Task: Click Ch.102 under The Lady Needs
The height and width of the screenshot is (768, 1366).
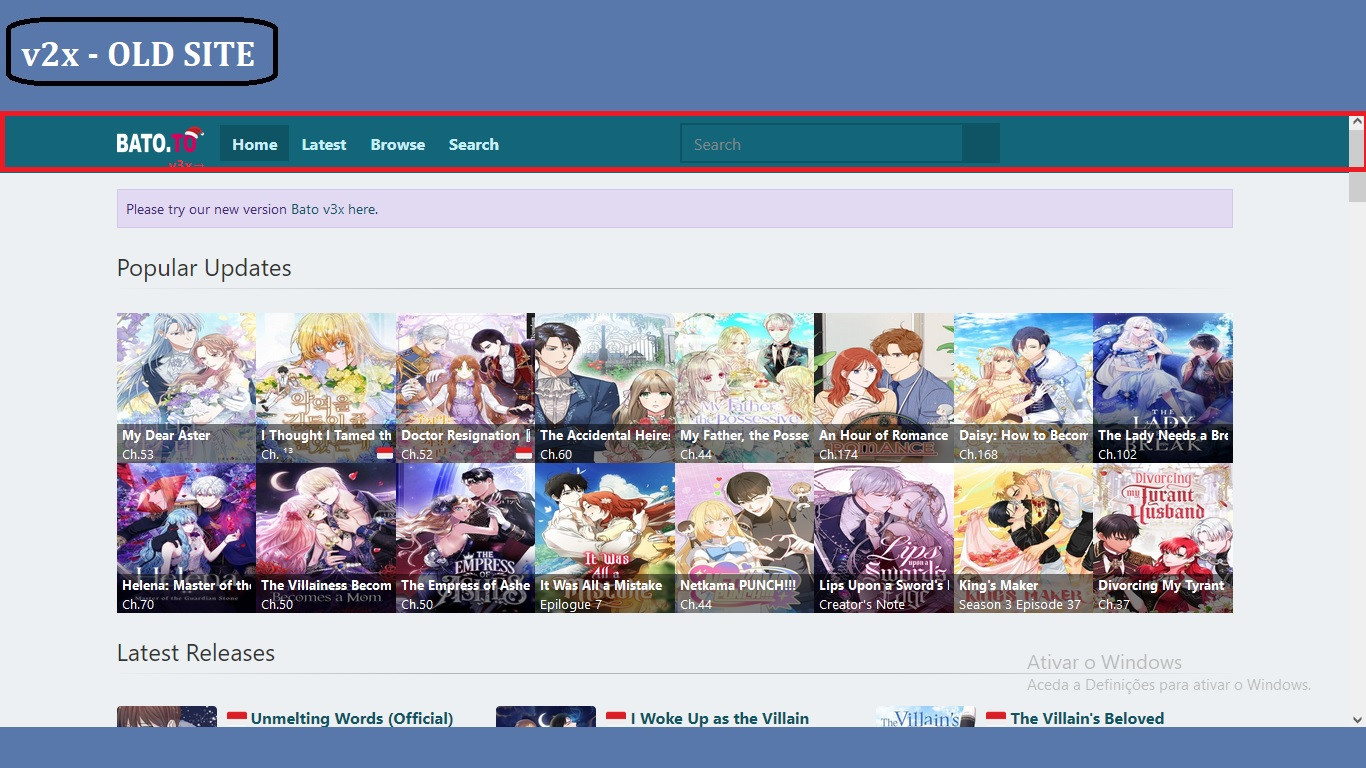Action: point(1117,454)
